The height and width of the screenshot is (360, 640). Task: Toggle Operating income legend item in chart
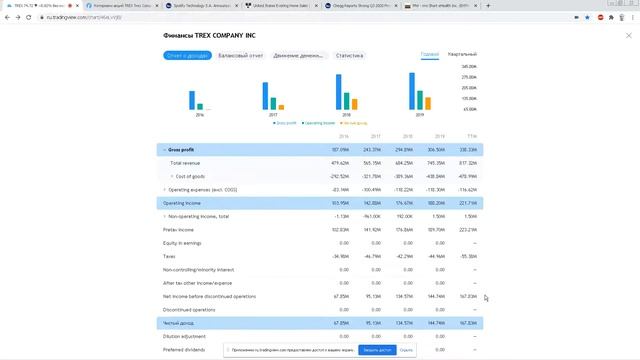pos(318,123)
